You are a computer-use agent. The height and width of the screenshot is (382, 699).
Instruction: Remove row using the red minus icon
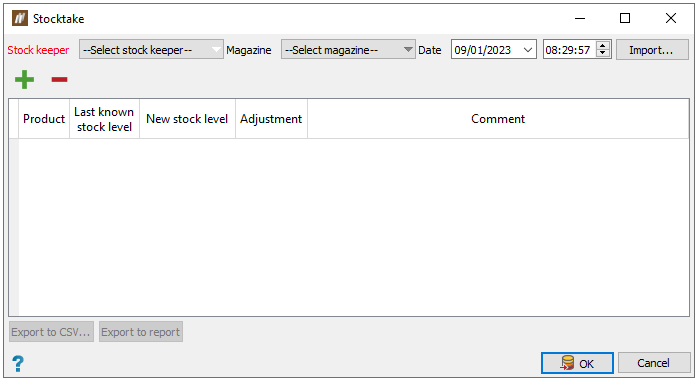click(x=59, y=80)
